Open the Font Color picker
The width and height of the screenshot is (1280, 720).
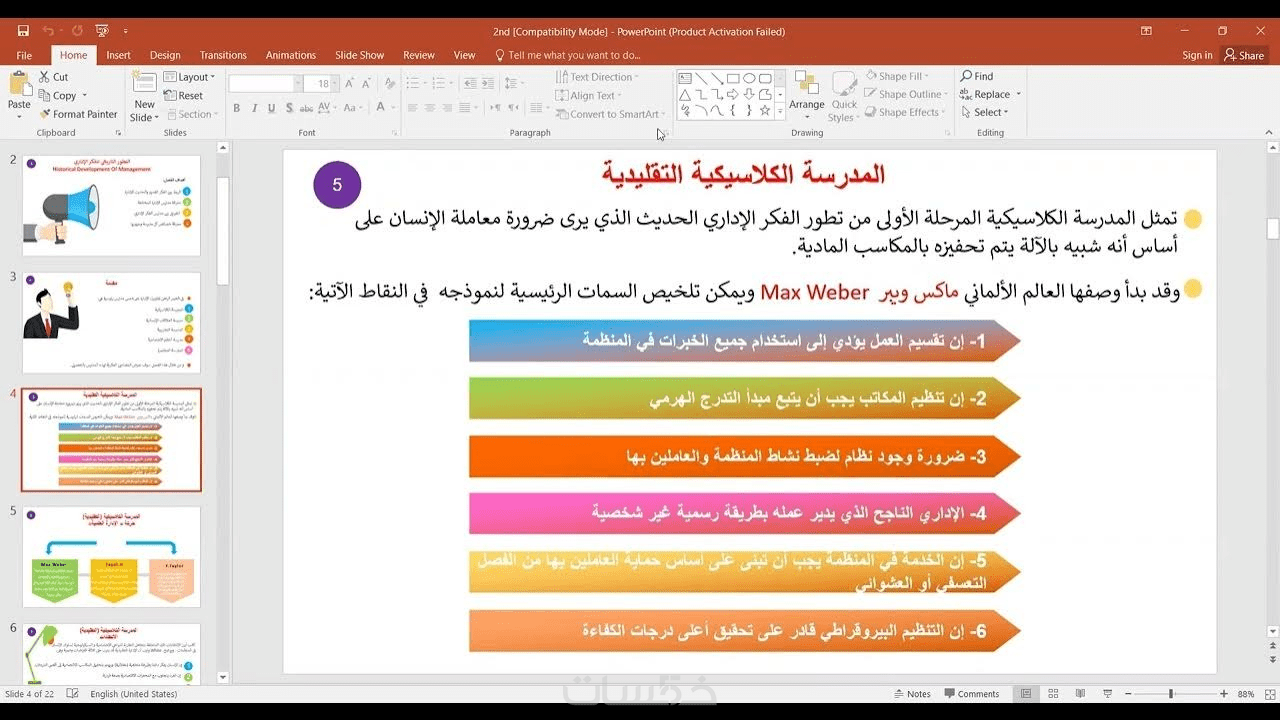click(x=379, y=108)
